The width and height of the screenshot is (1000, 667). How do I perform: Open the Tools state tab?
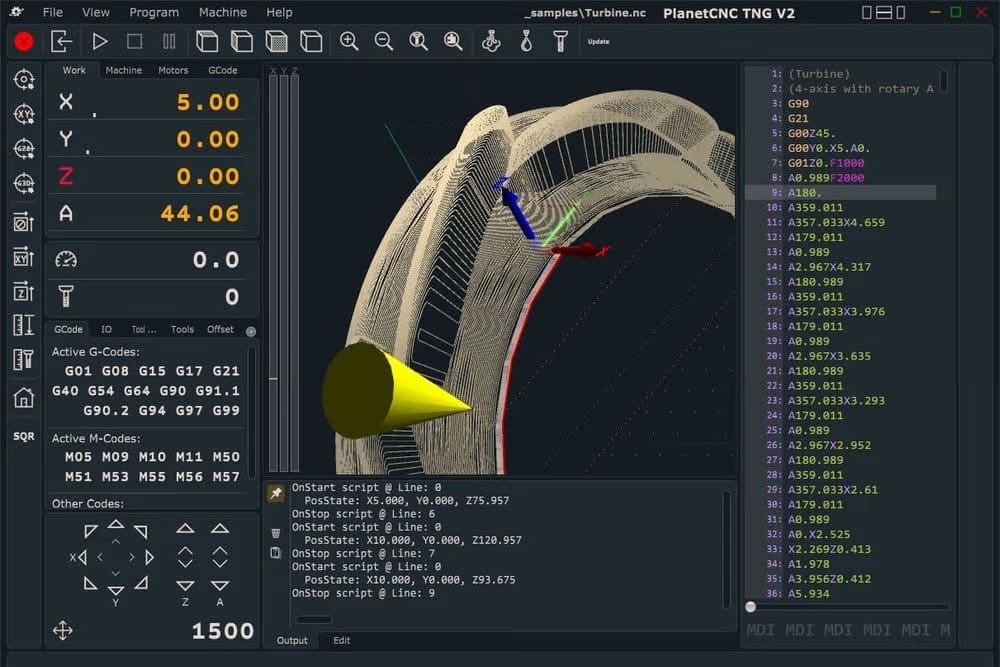(182, 329)
